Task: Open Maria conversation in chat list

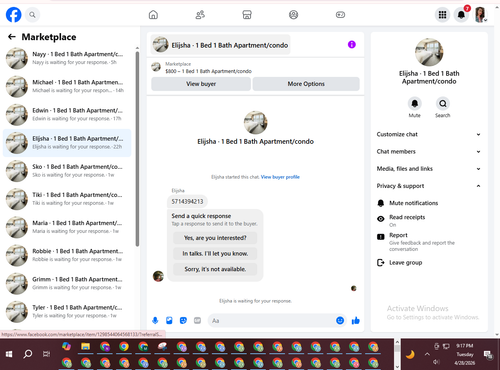Action: tap(67, 227)
